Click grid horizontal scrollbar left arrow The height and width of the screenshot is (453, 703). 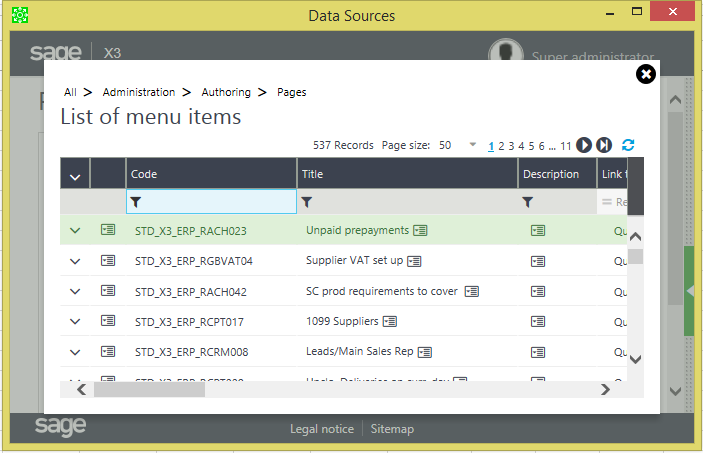point(81,389)
